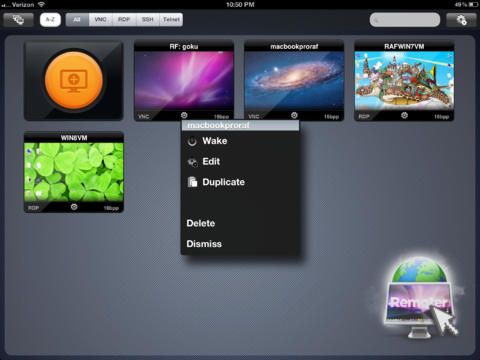Click the Wake power icon in menu
This screenshot has height=360, width=480.
[192, 141]
